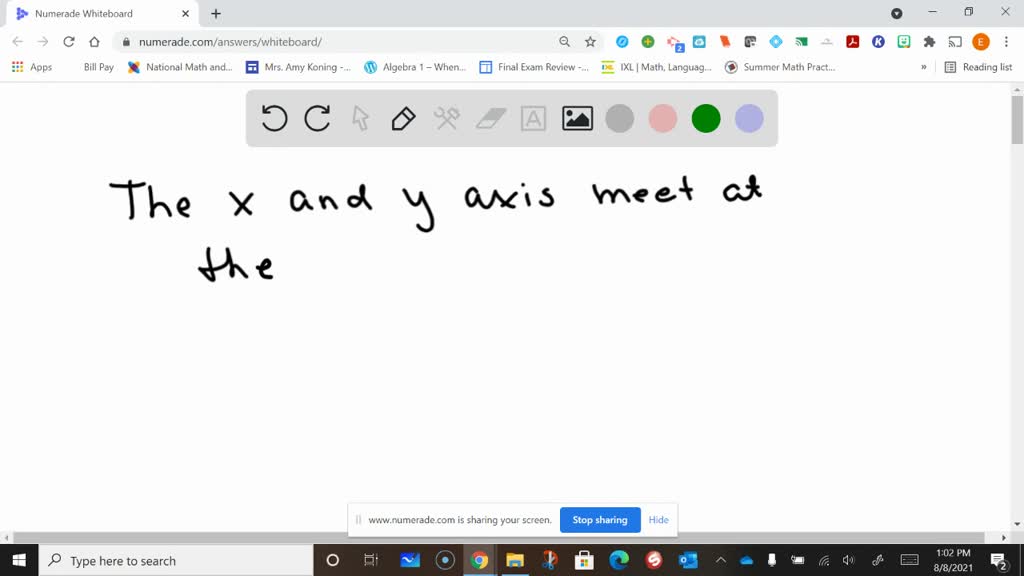Bookmark this page with the star
The height and width of the screenshot is (576, 1024).
pyautogui.click(x=590, y=42)
